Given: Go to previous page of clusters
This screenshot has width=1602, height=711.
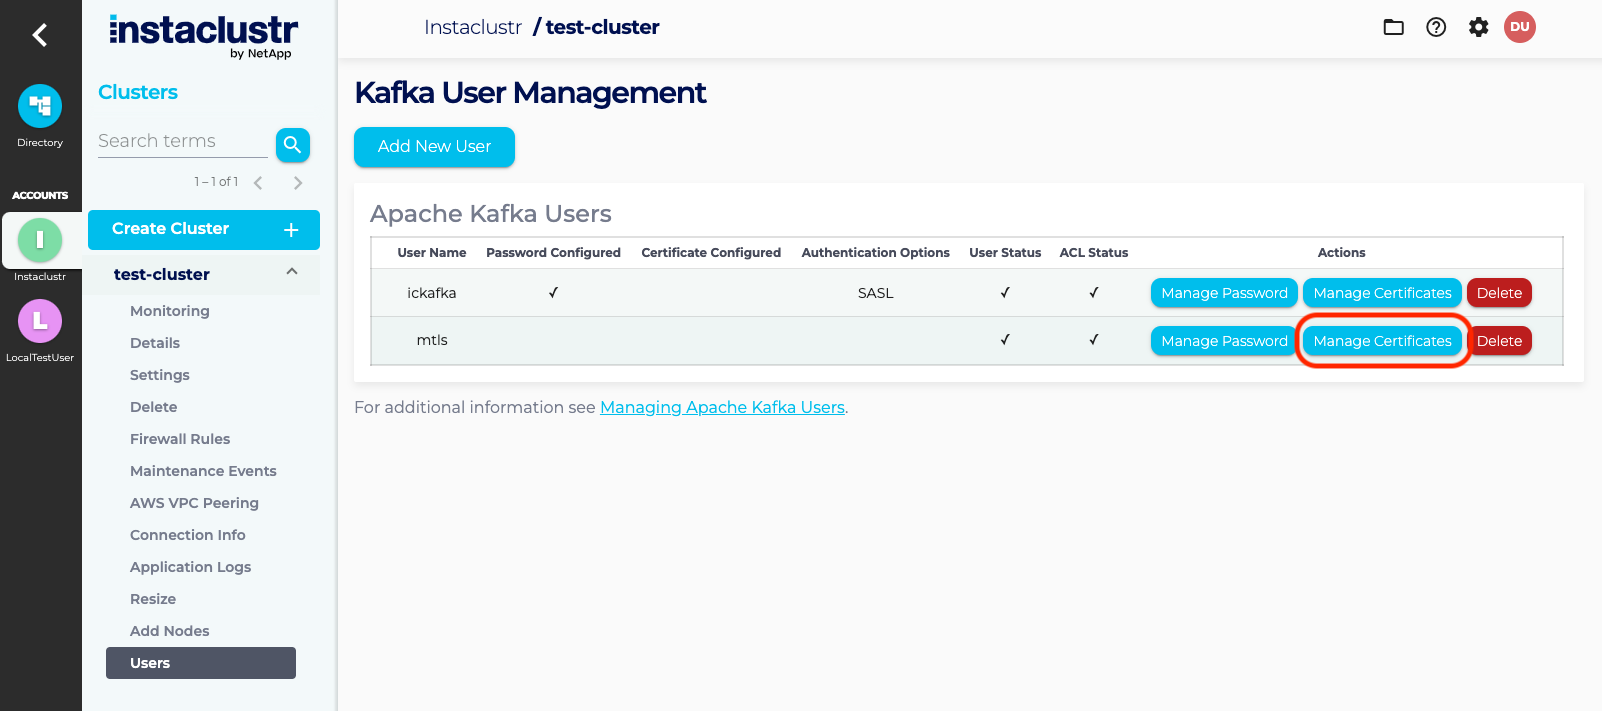Looking at the screenshot, I should (258, 183).
